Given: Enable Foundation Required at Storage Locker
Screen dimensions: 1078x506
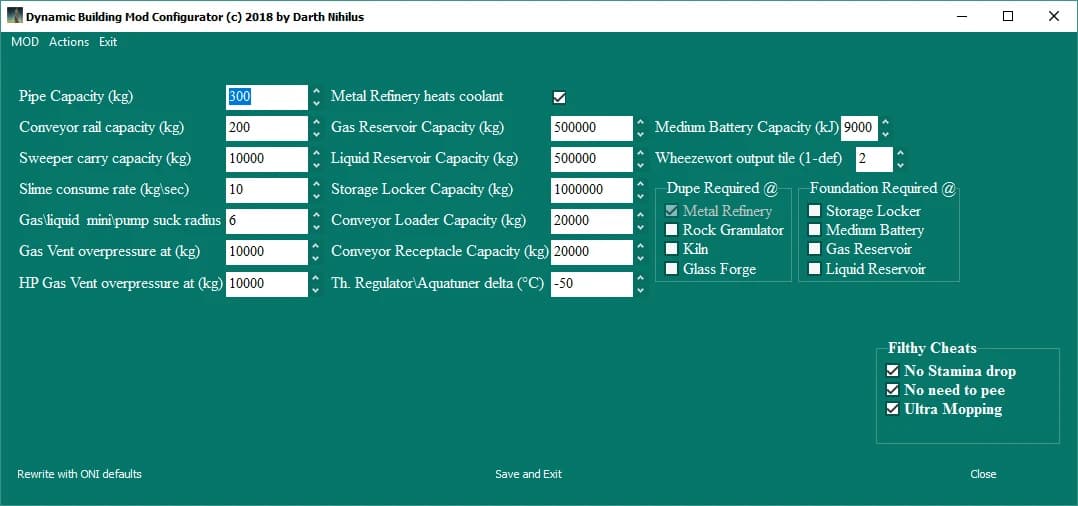Looking at the screenshot, I should click(x=815, y=211).
